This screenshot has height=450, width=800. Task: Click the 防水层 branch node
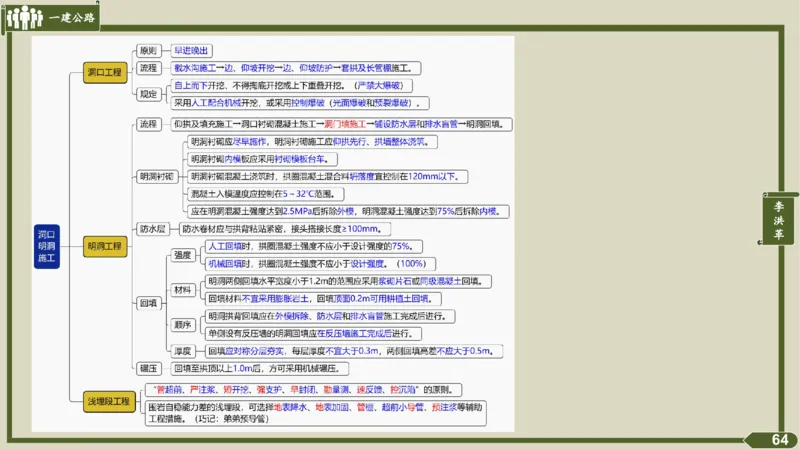(153, 229)
